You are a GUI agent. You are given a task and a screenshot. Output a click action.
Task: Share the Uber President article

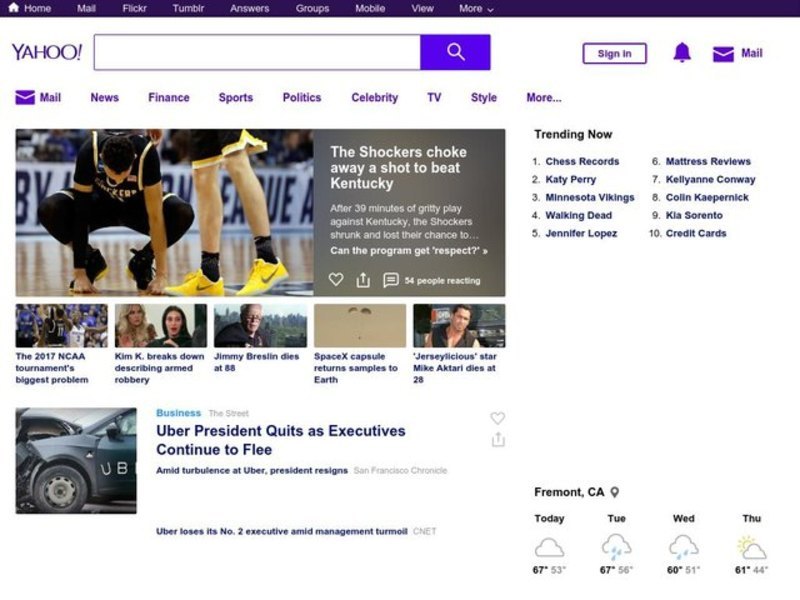[x=498, y=440]
